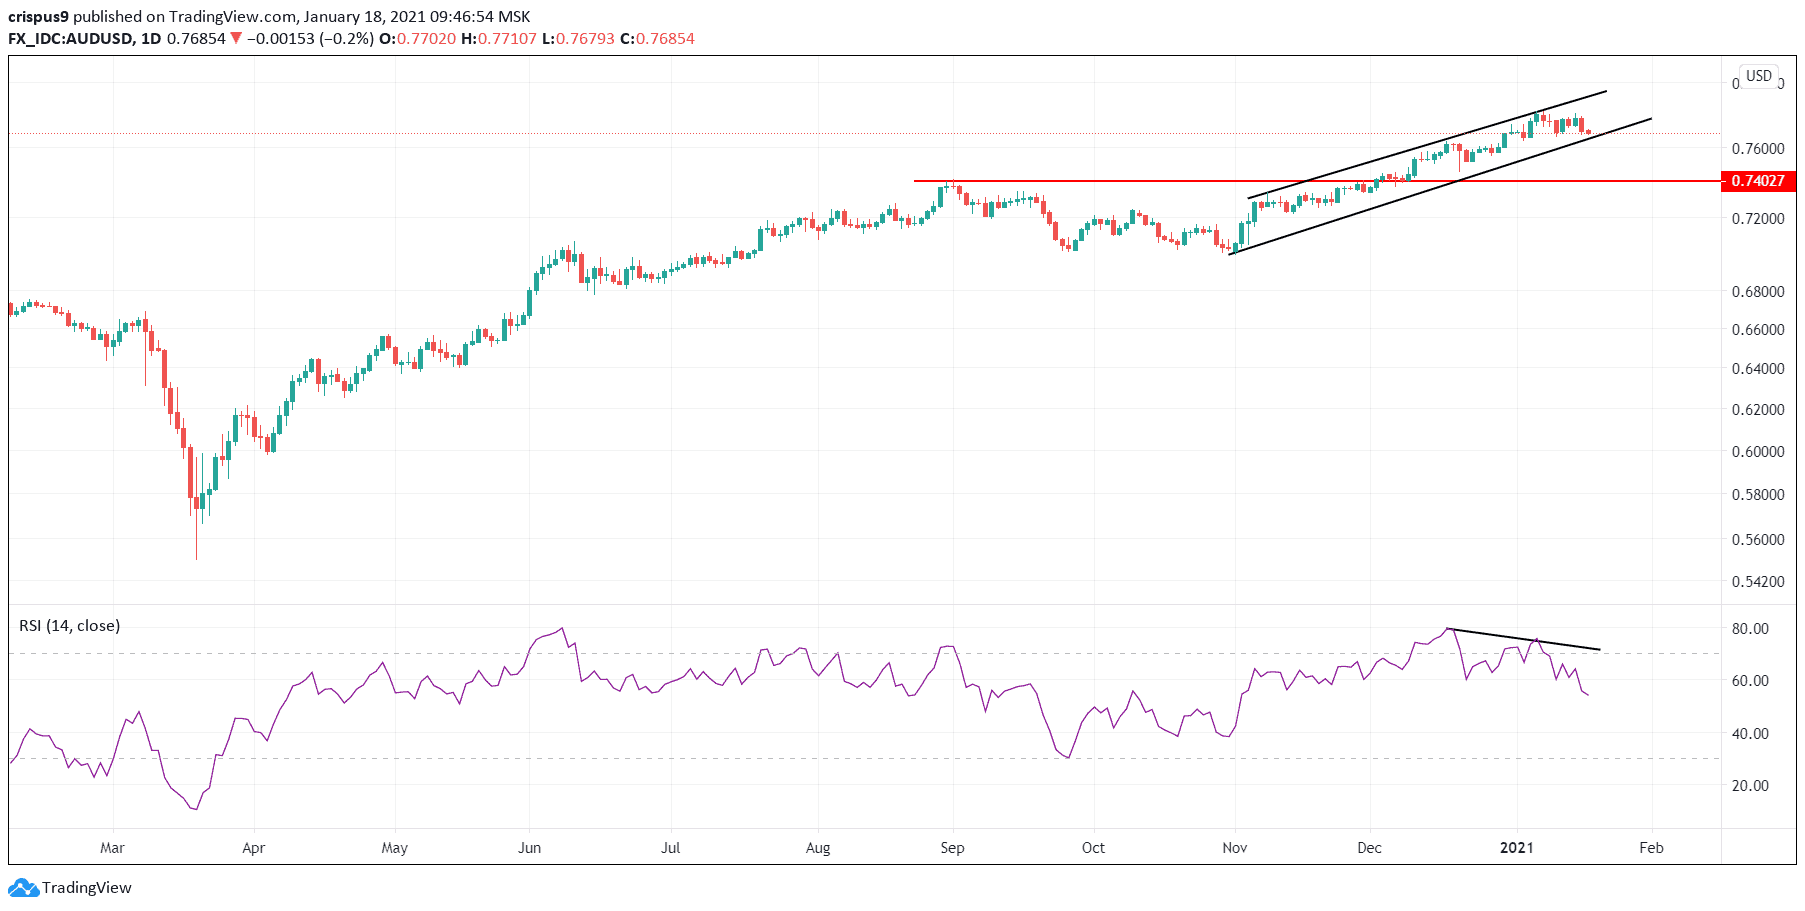1805x911 pixels.
Task: Click the Nov label on time axis
Action: (1235, 848)
